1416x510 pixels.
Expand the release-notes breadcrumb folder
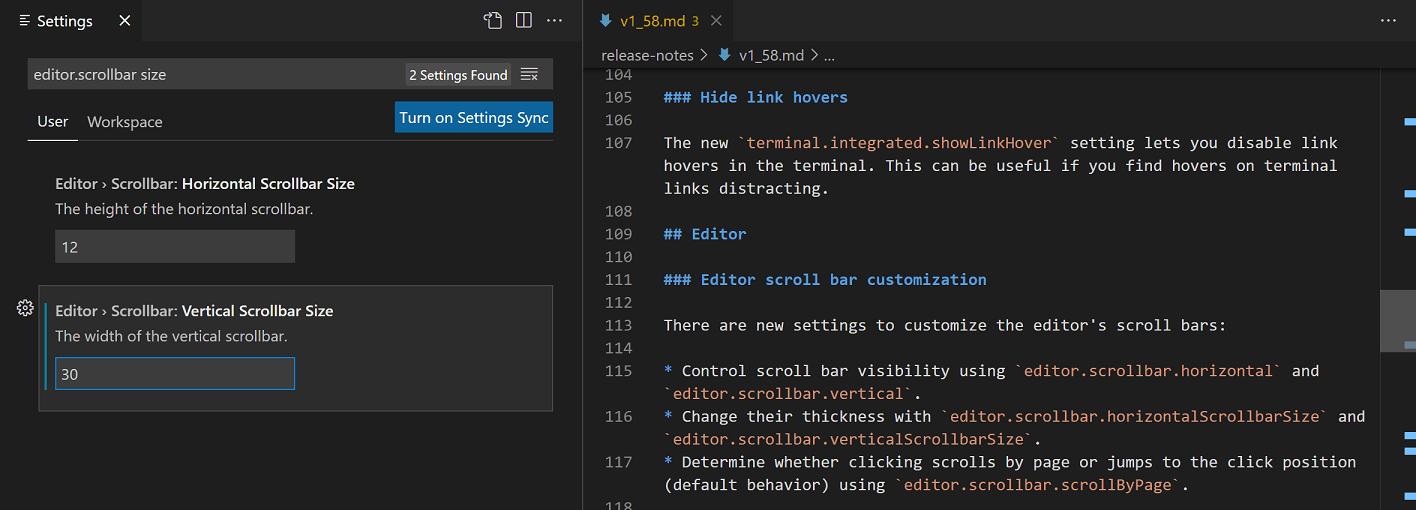pyautogui.click(x=647, y=55)
